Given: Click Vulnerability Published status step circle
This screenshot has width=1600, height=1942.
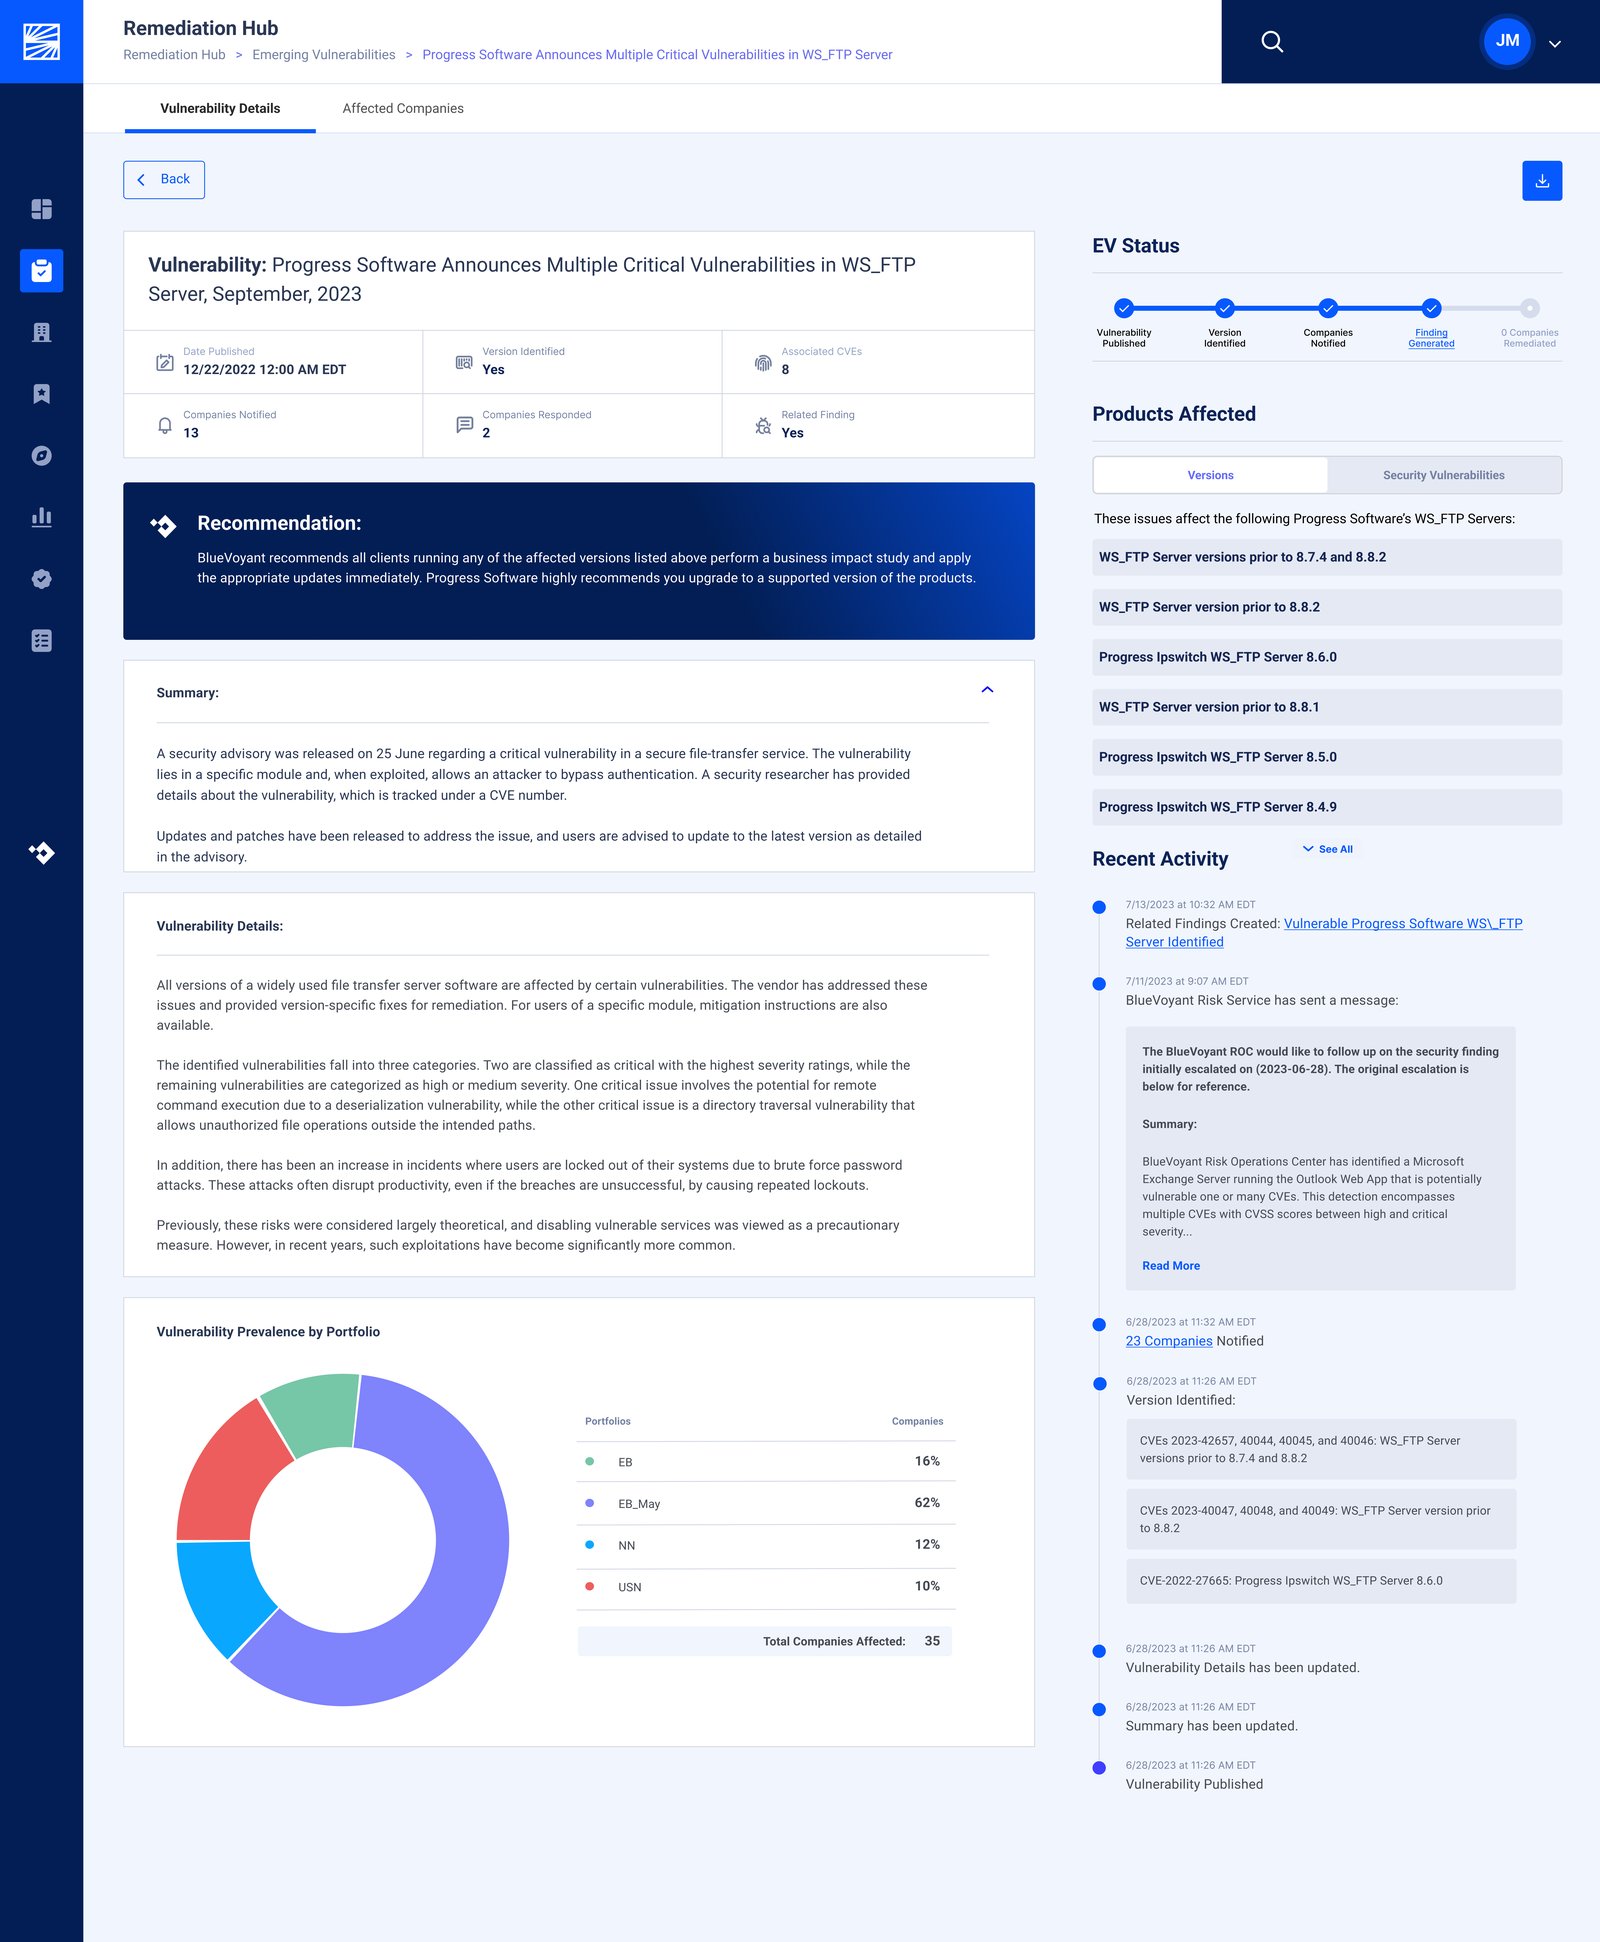Looking at the screenshot, I should [x=1124, y=308].
